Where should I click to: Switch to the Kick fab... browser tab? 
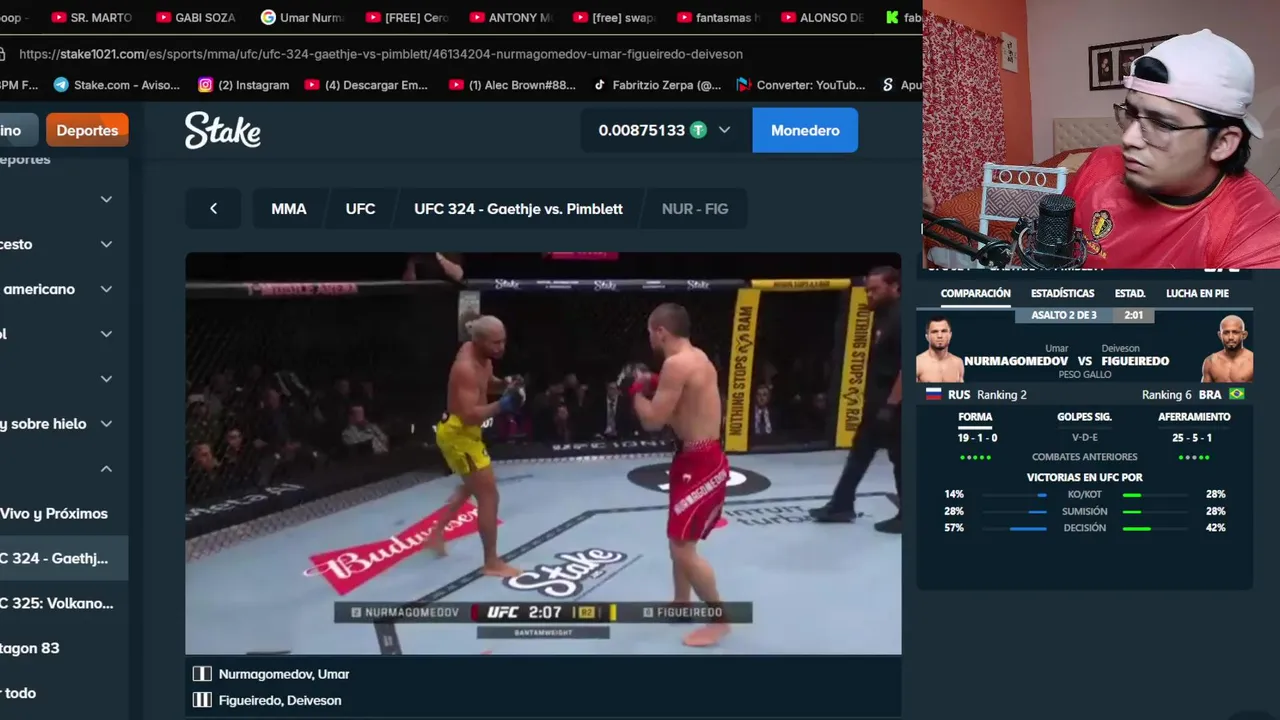[903, 17]
